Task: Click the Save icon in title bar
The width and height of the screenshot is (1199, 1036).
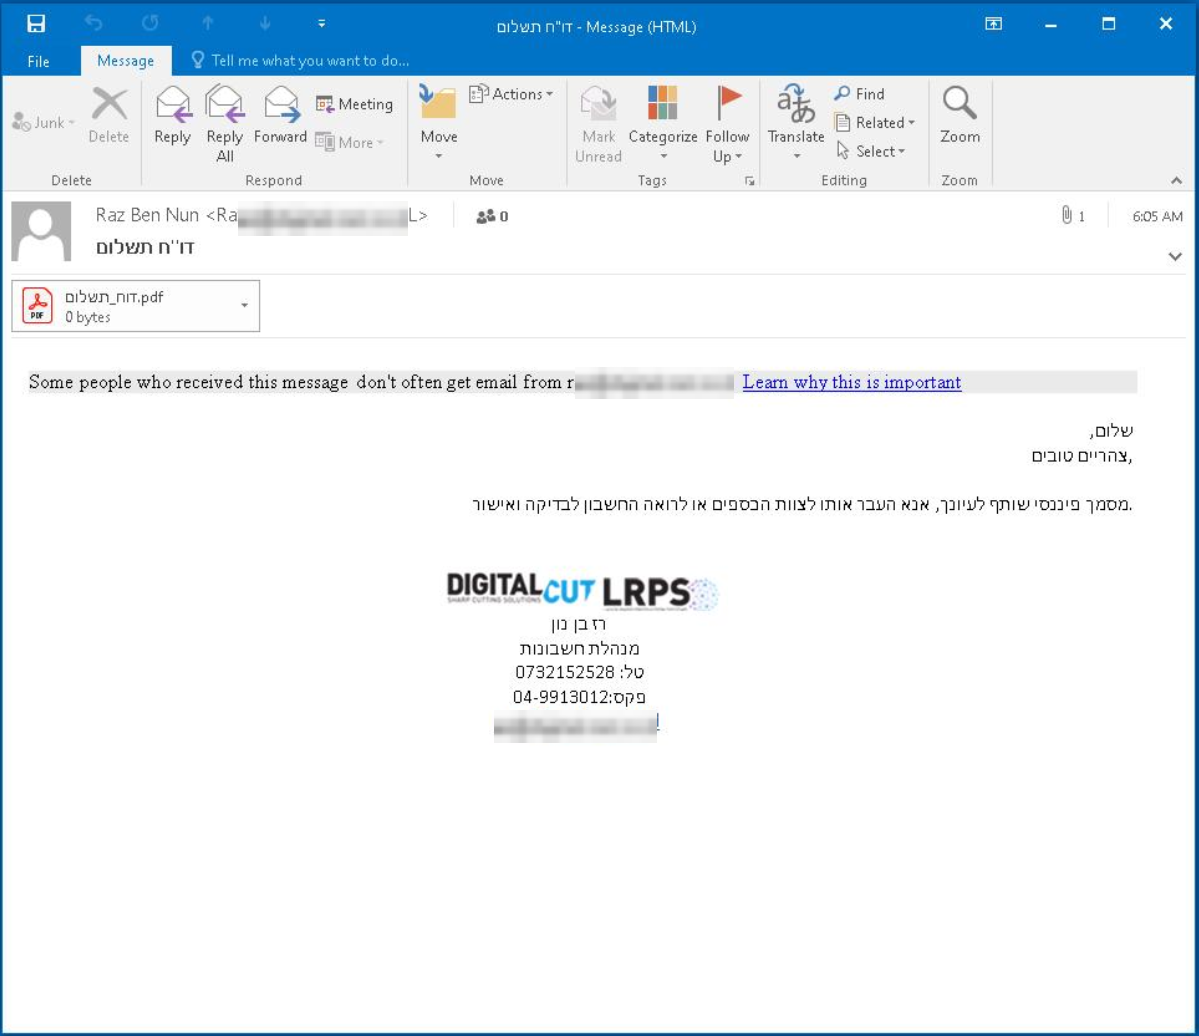Action: pyautogui.click(x=36, y=24)
